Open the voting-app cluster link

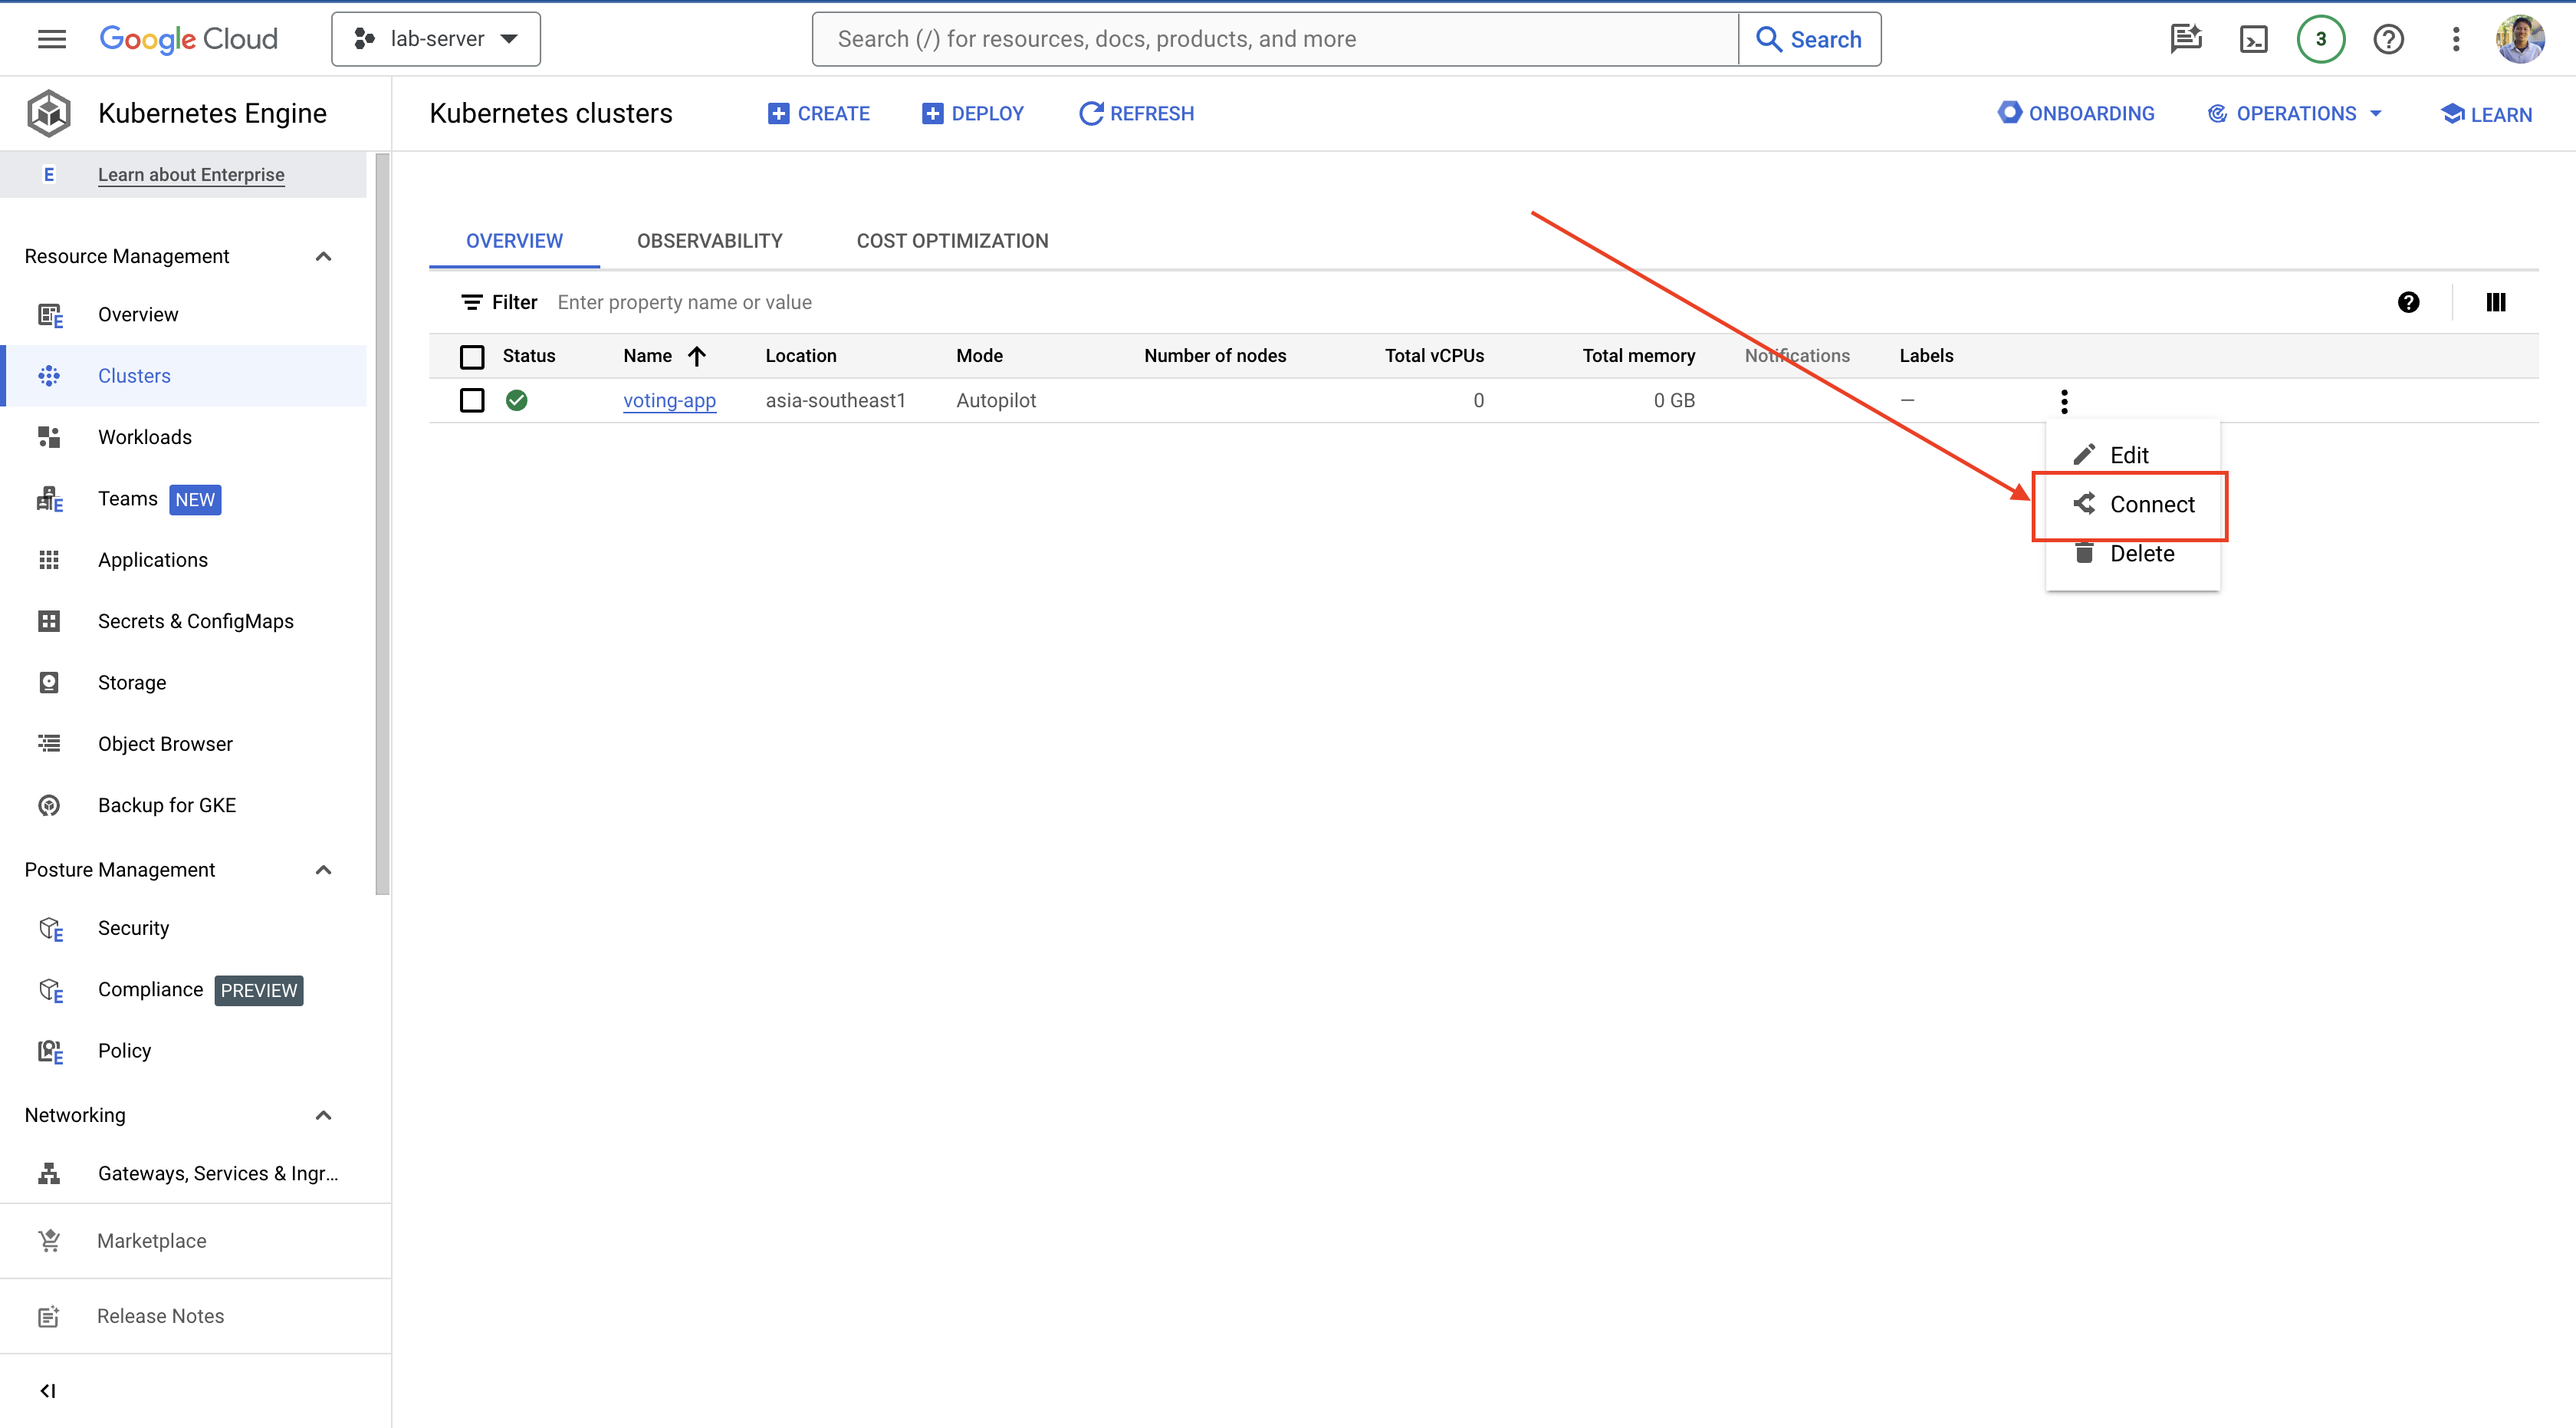coord(666,400)
